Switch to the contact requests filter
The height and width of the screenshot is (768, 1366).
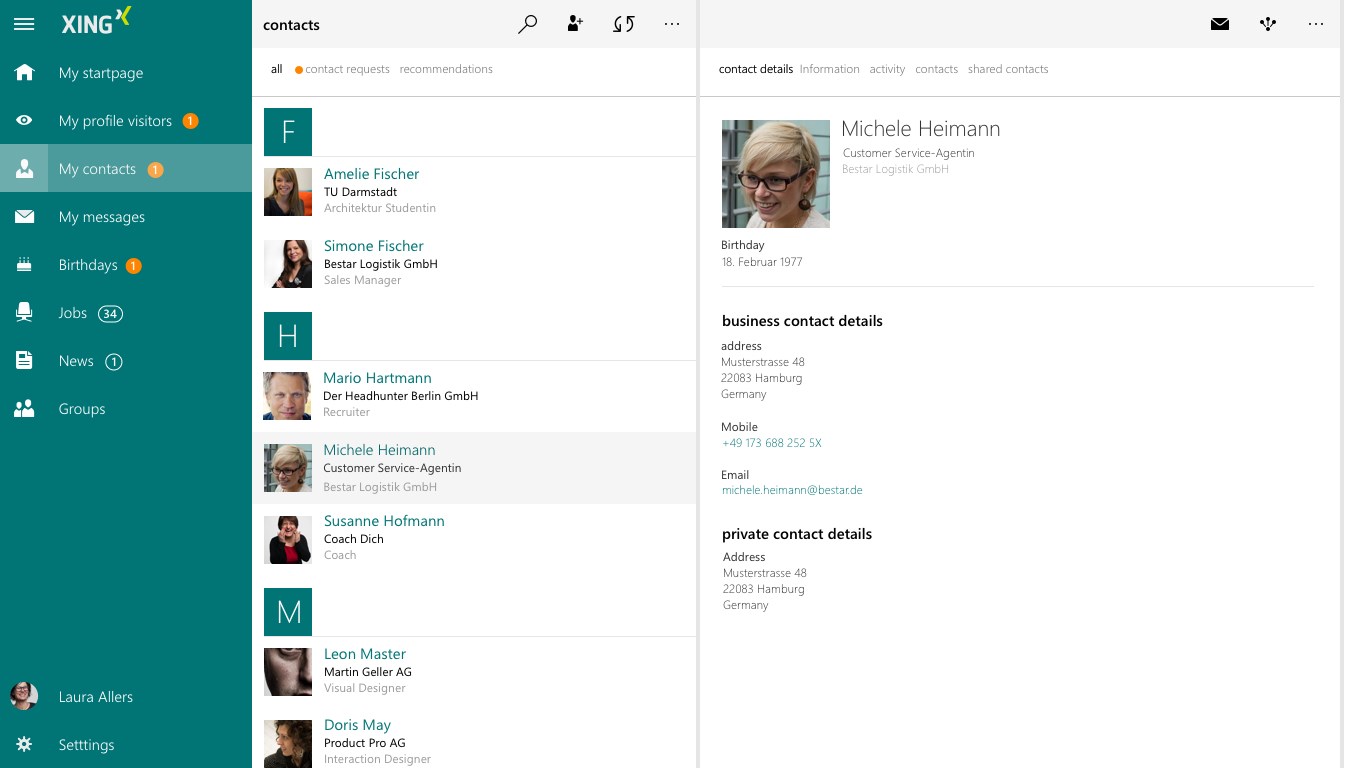(x=348, y=69)
